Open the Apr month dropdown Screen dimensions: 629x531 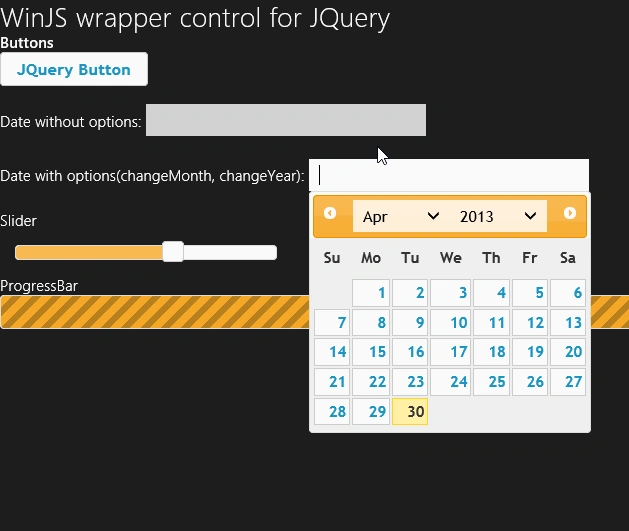pyautogui.click(x=401, y=216)
